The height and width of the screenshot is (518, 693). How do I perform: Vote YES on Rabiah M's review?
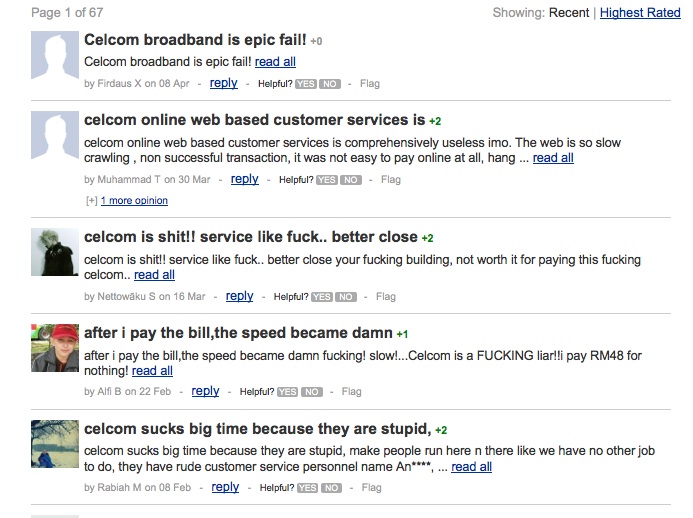coord(306,488)
